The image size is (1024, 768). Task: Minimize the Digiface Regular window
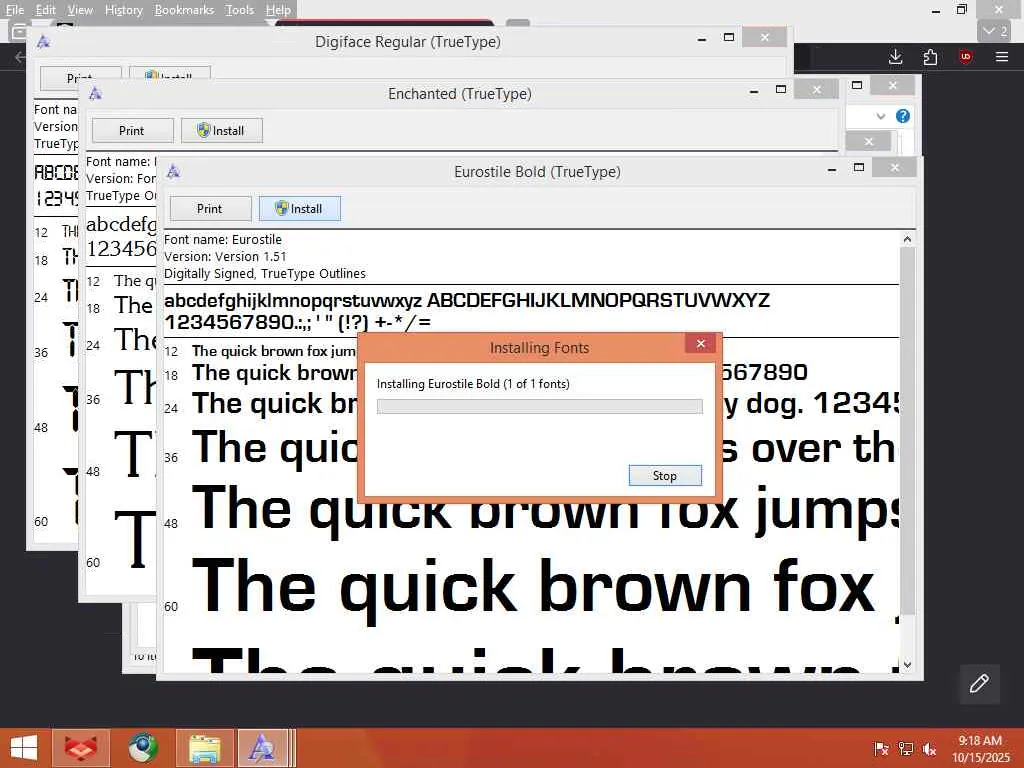(x=702, y=39)
